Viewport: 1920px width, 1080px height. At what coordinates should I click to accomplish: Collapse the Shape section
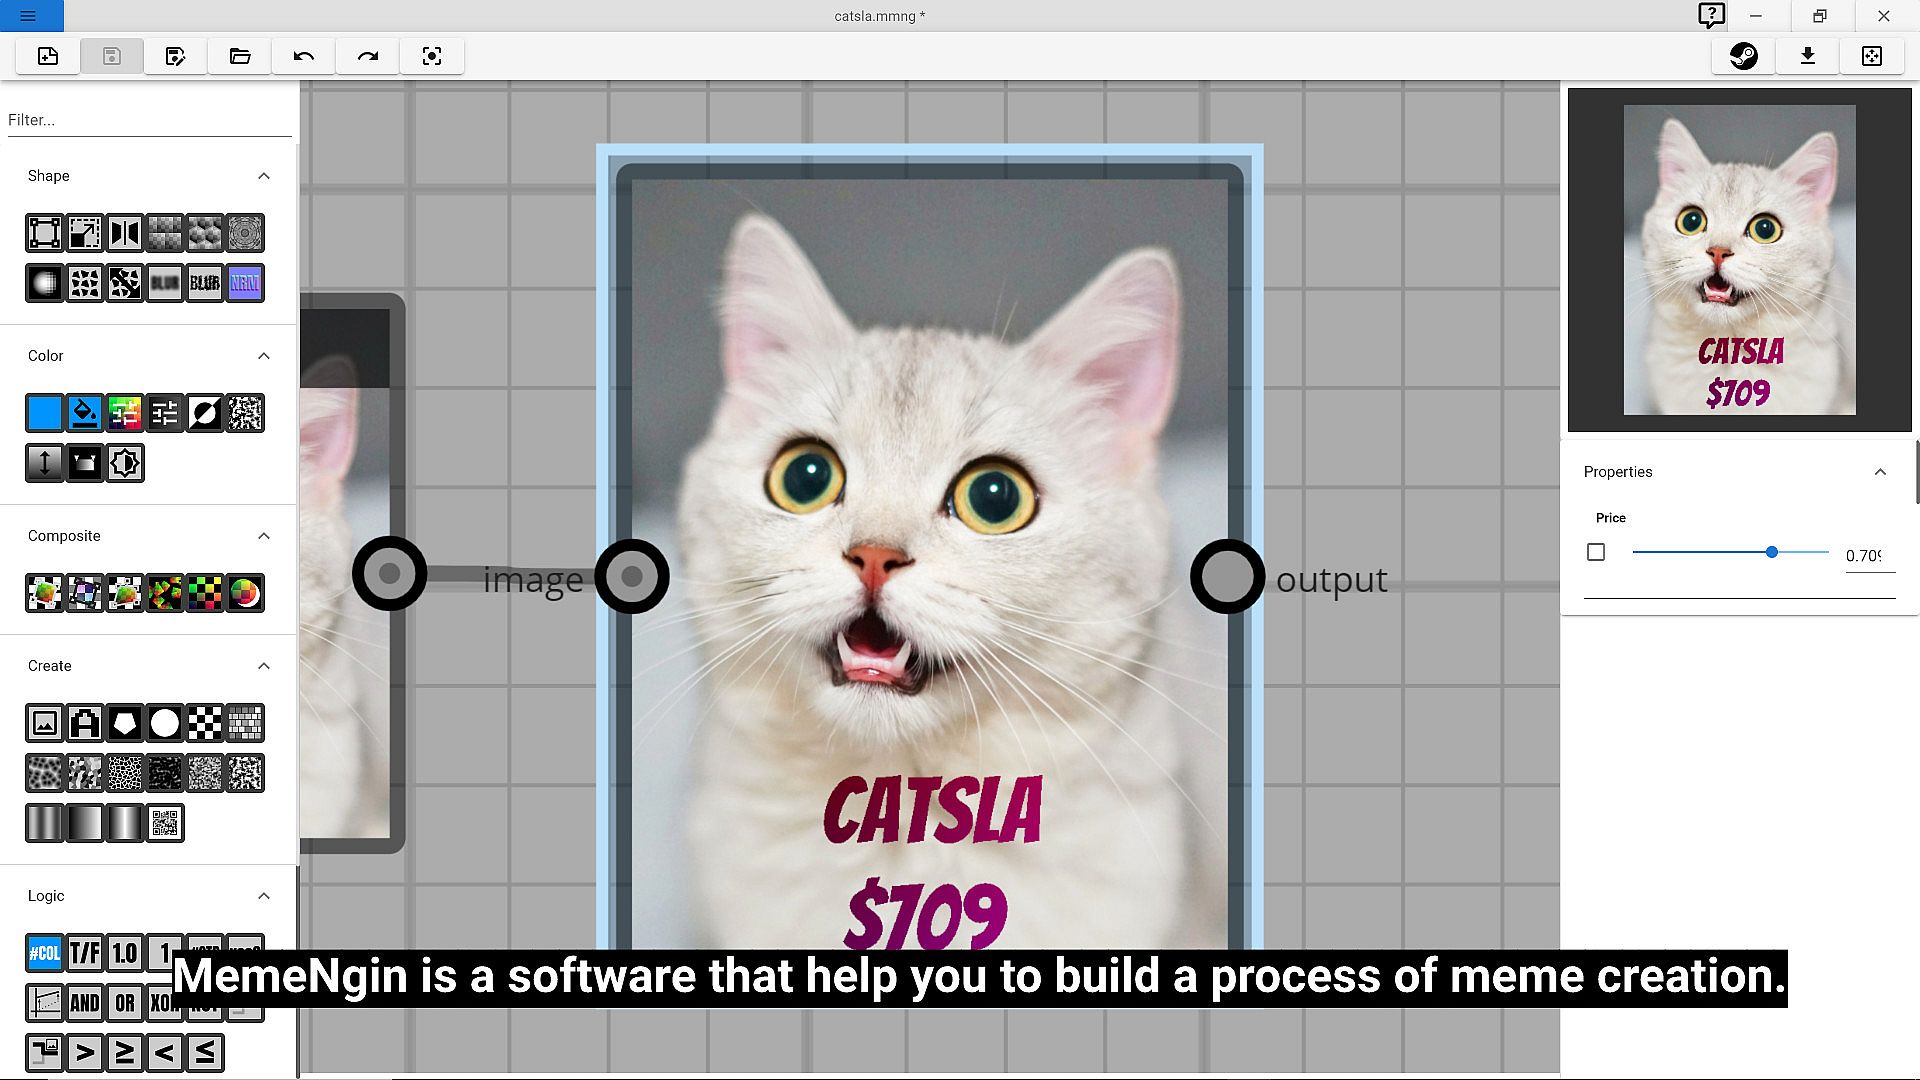click(x=264, y=176)
